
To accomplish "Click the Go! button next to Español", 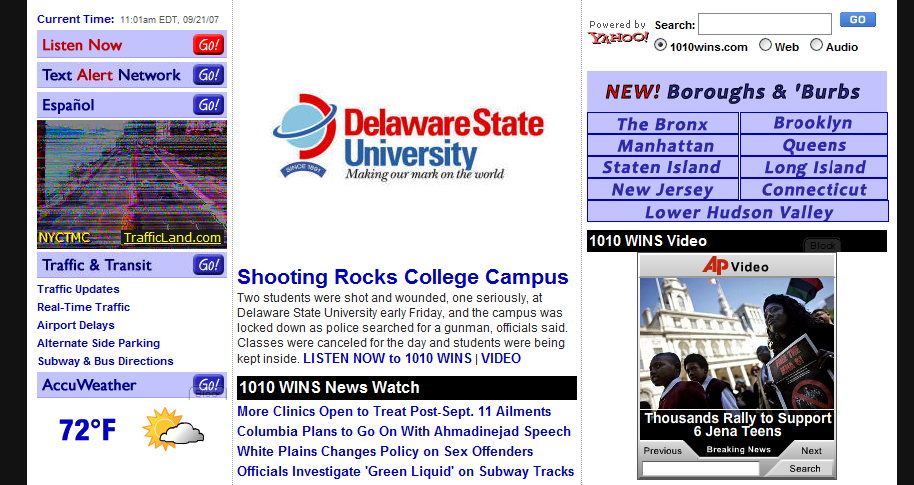I will click(x=208, y=105).
